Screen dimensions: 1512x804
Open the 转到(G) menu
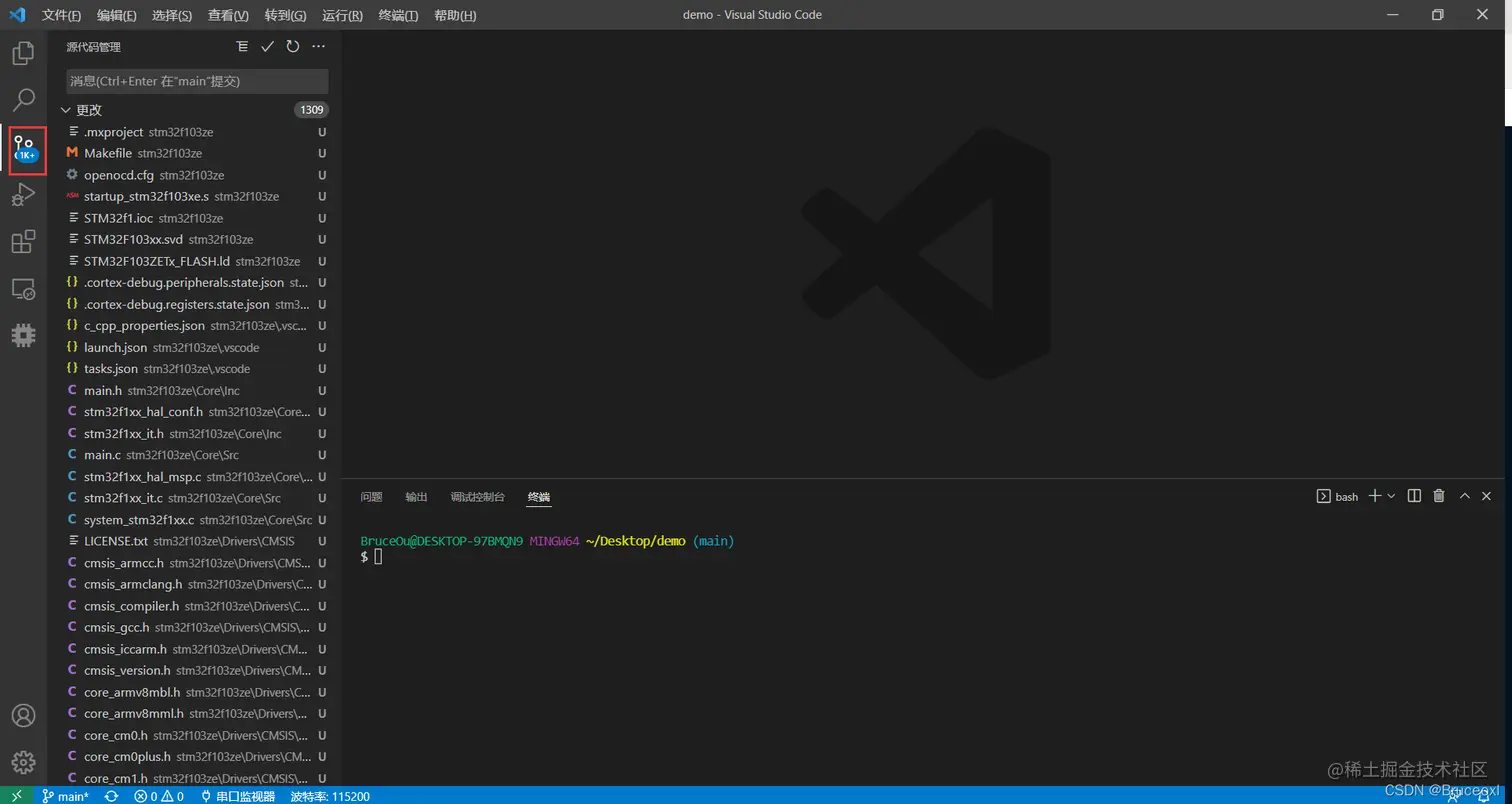click(286, 15)
